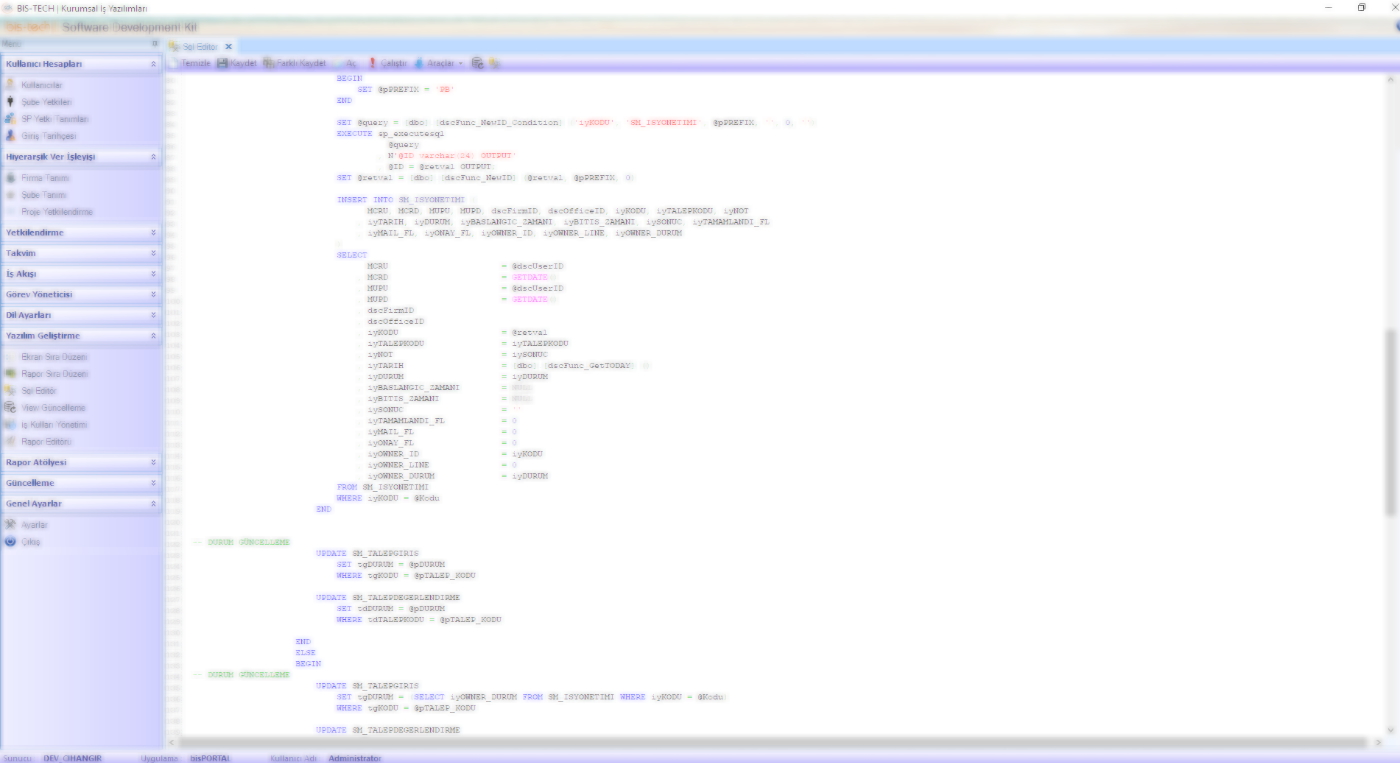The width and height of the screenshot is (1400, 763).
Task: Open Ayarlar under Genel Ayarlar
Action: [x=33, y=525]
